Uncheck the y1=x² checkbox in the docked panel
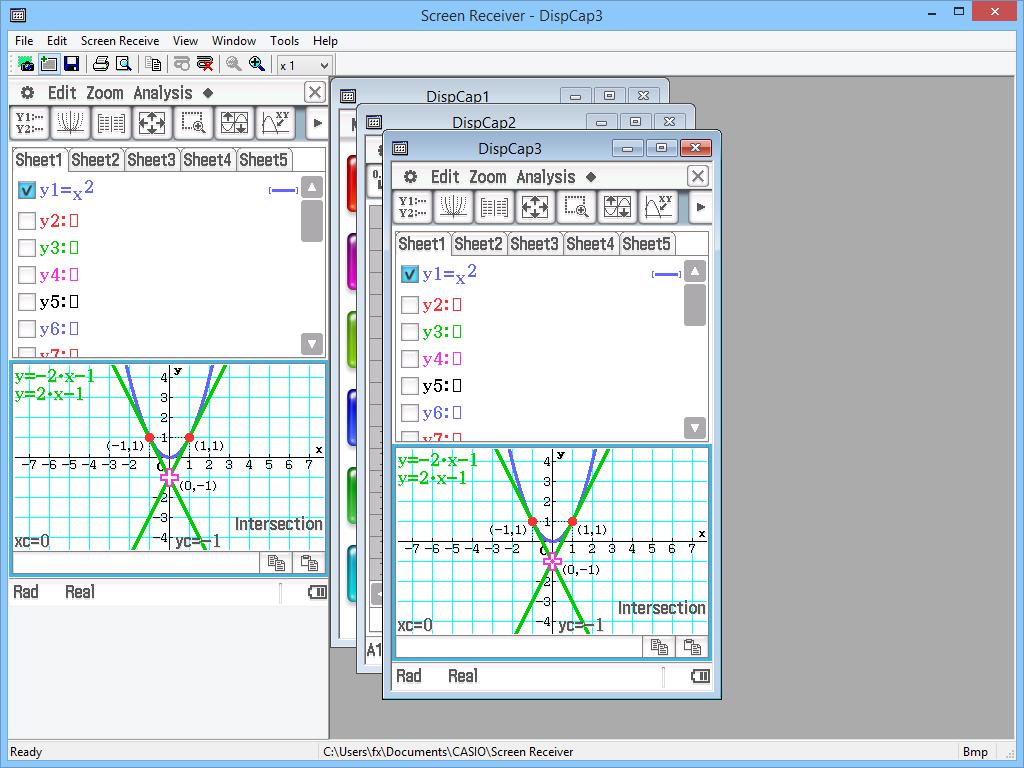The image size is (1024, 768). coord(26,190)
